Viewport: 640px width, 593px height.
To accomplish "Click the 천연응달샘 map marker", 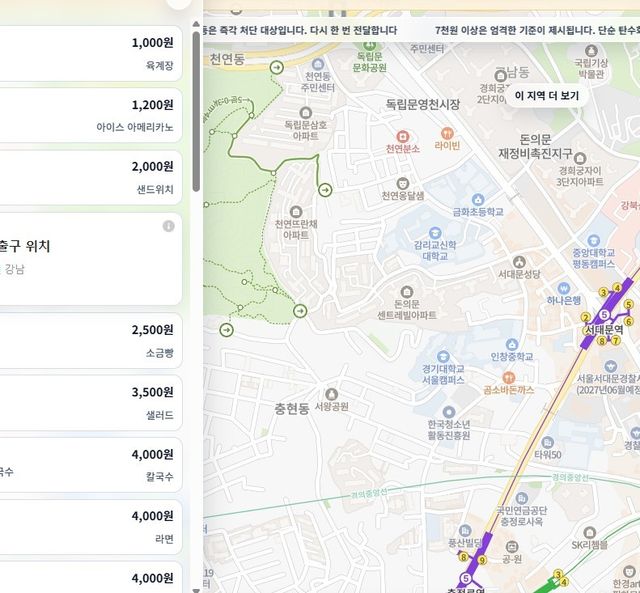I will tap(402, 183).
